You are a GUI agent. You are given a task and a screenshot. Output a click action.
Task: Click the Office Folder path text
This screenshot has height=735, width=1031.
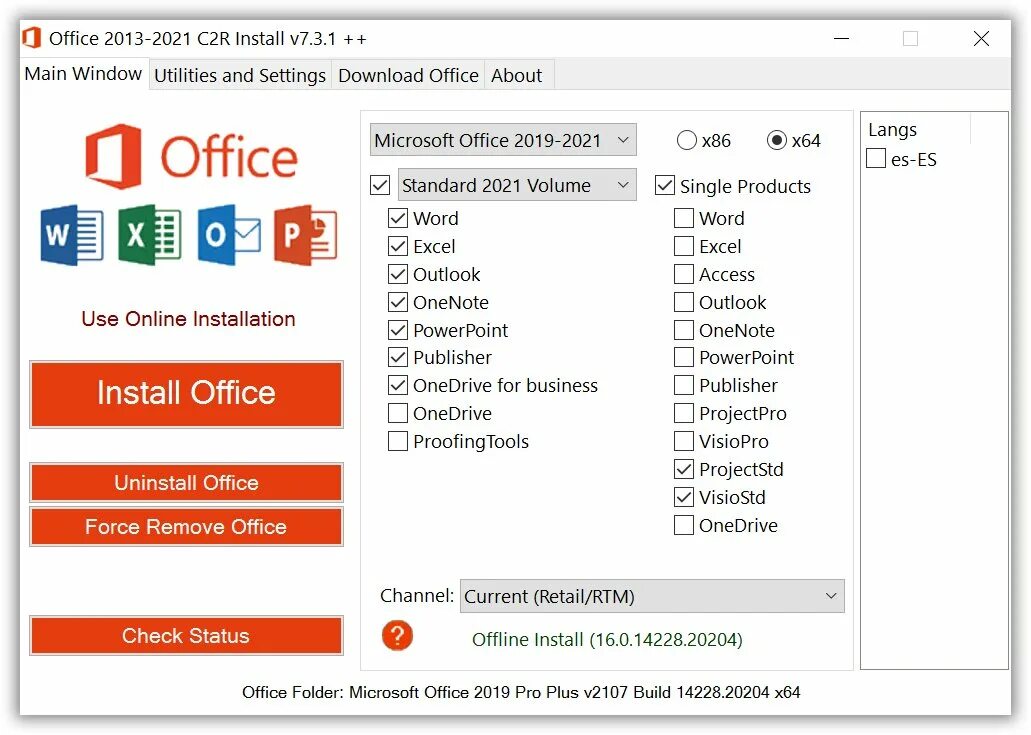(x=521, y=692)
